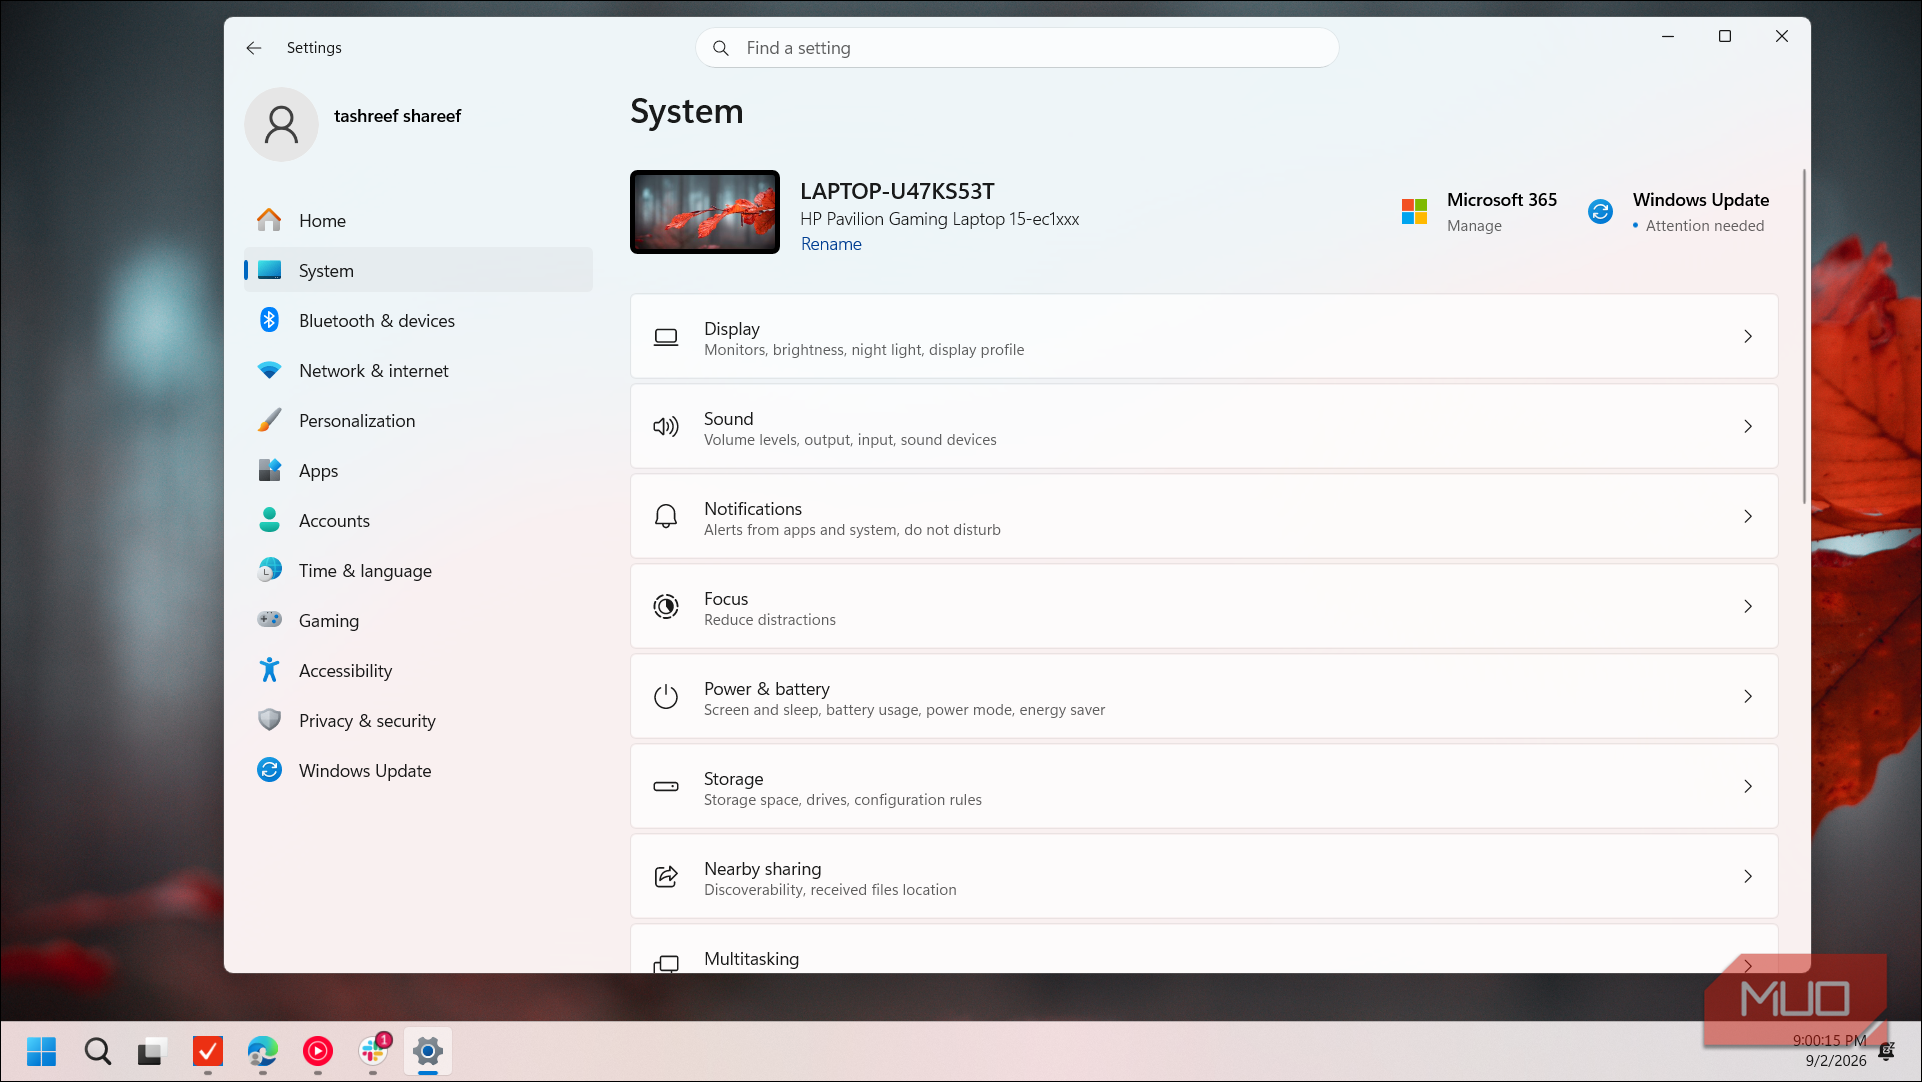The image size is (1922, 1082).
Task: Click the Time & language globe icon
Action: [269, 570]
